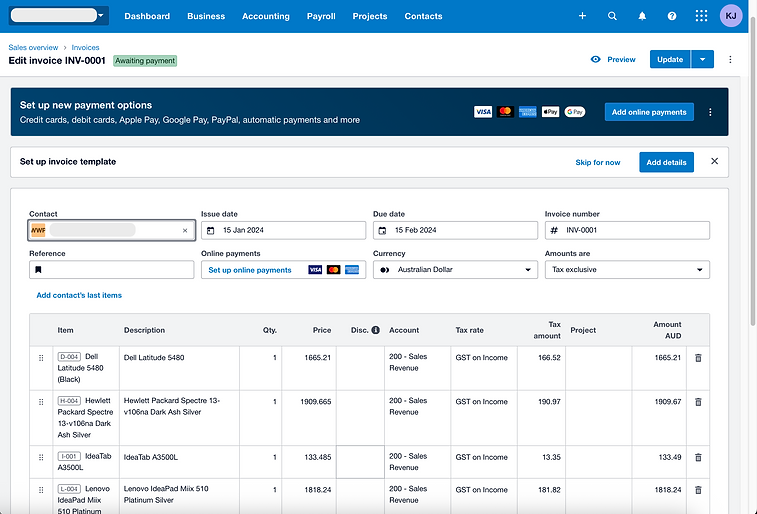Open notifications bell icon
Screen dimensions: 757x514
642,16
